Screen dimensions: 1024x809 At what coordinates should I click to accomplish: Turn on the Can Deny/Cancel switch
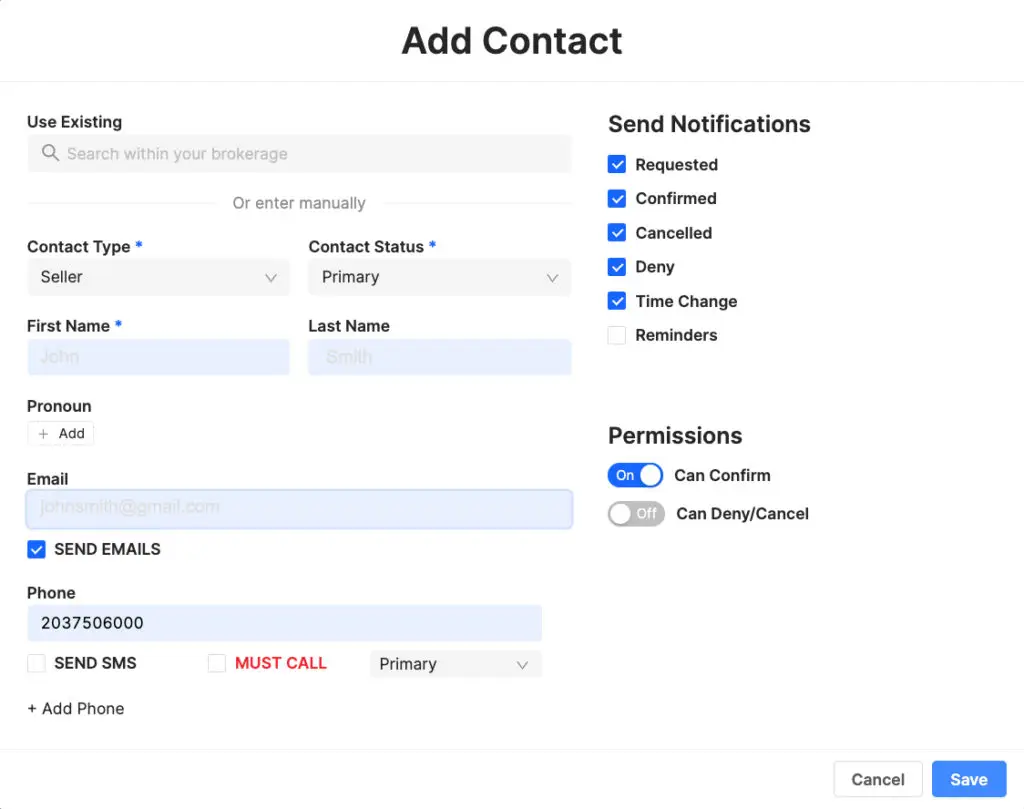pyautogui.click(x=636, y=514)
